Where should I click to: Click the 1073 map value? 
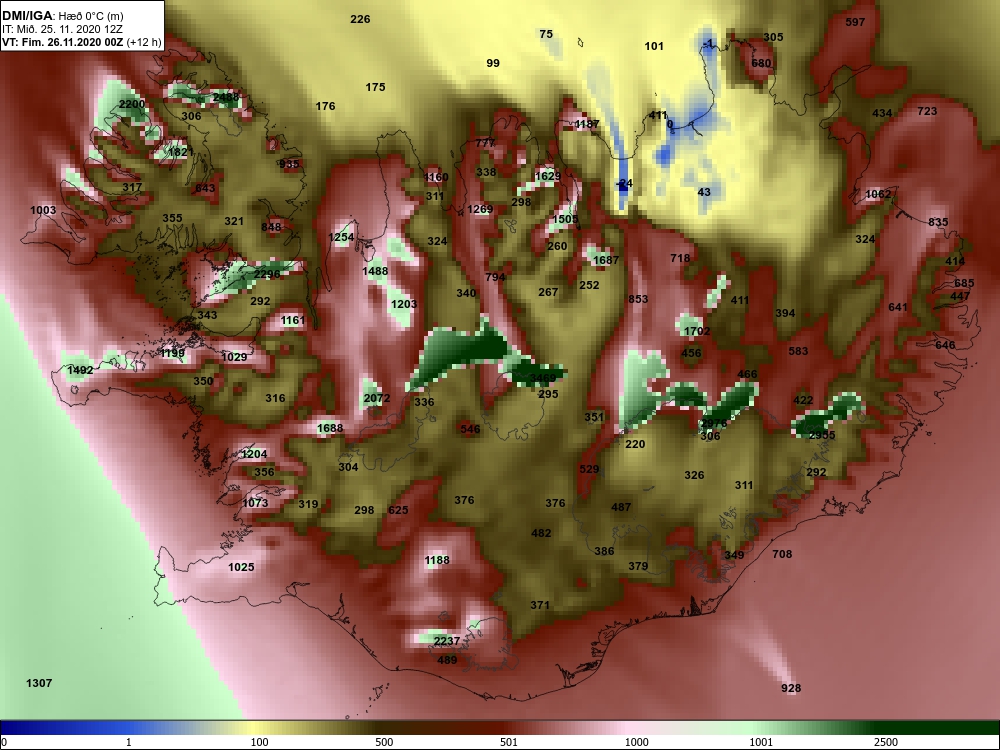[x=255, y=503]
